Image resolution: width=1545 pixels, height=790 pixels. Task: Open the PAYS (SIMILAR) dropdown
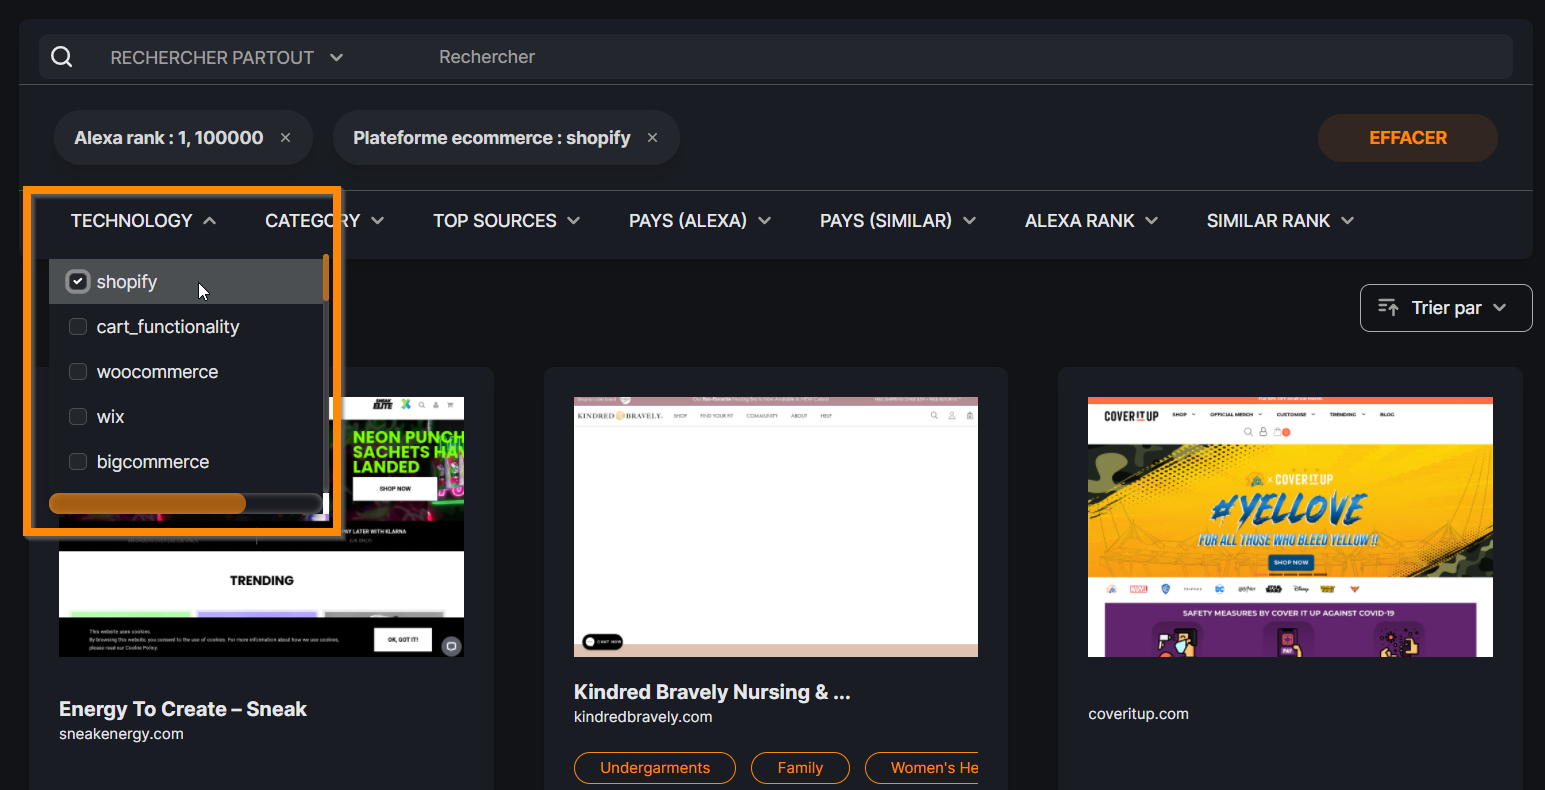coord(898,221)
